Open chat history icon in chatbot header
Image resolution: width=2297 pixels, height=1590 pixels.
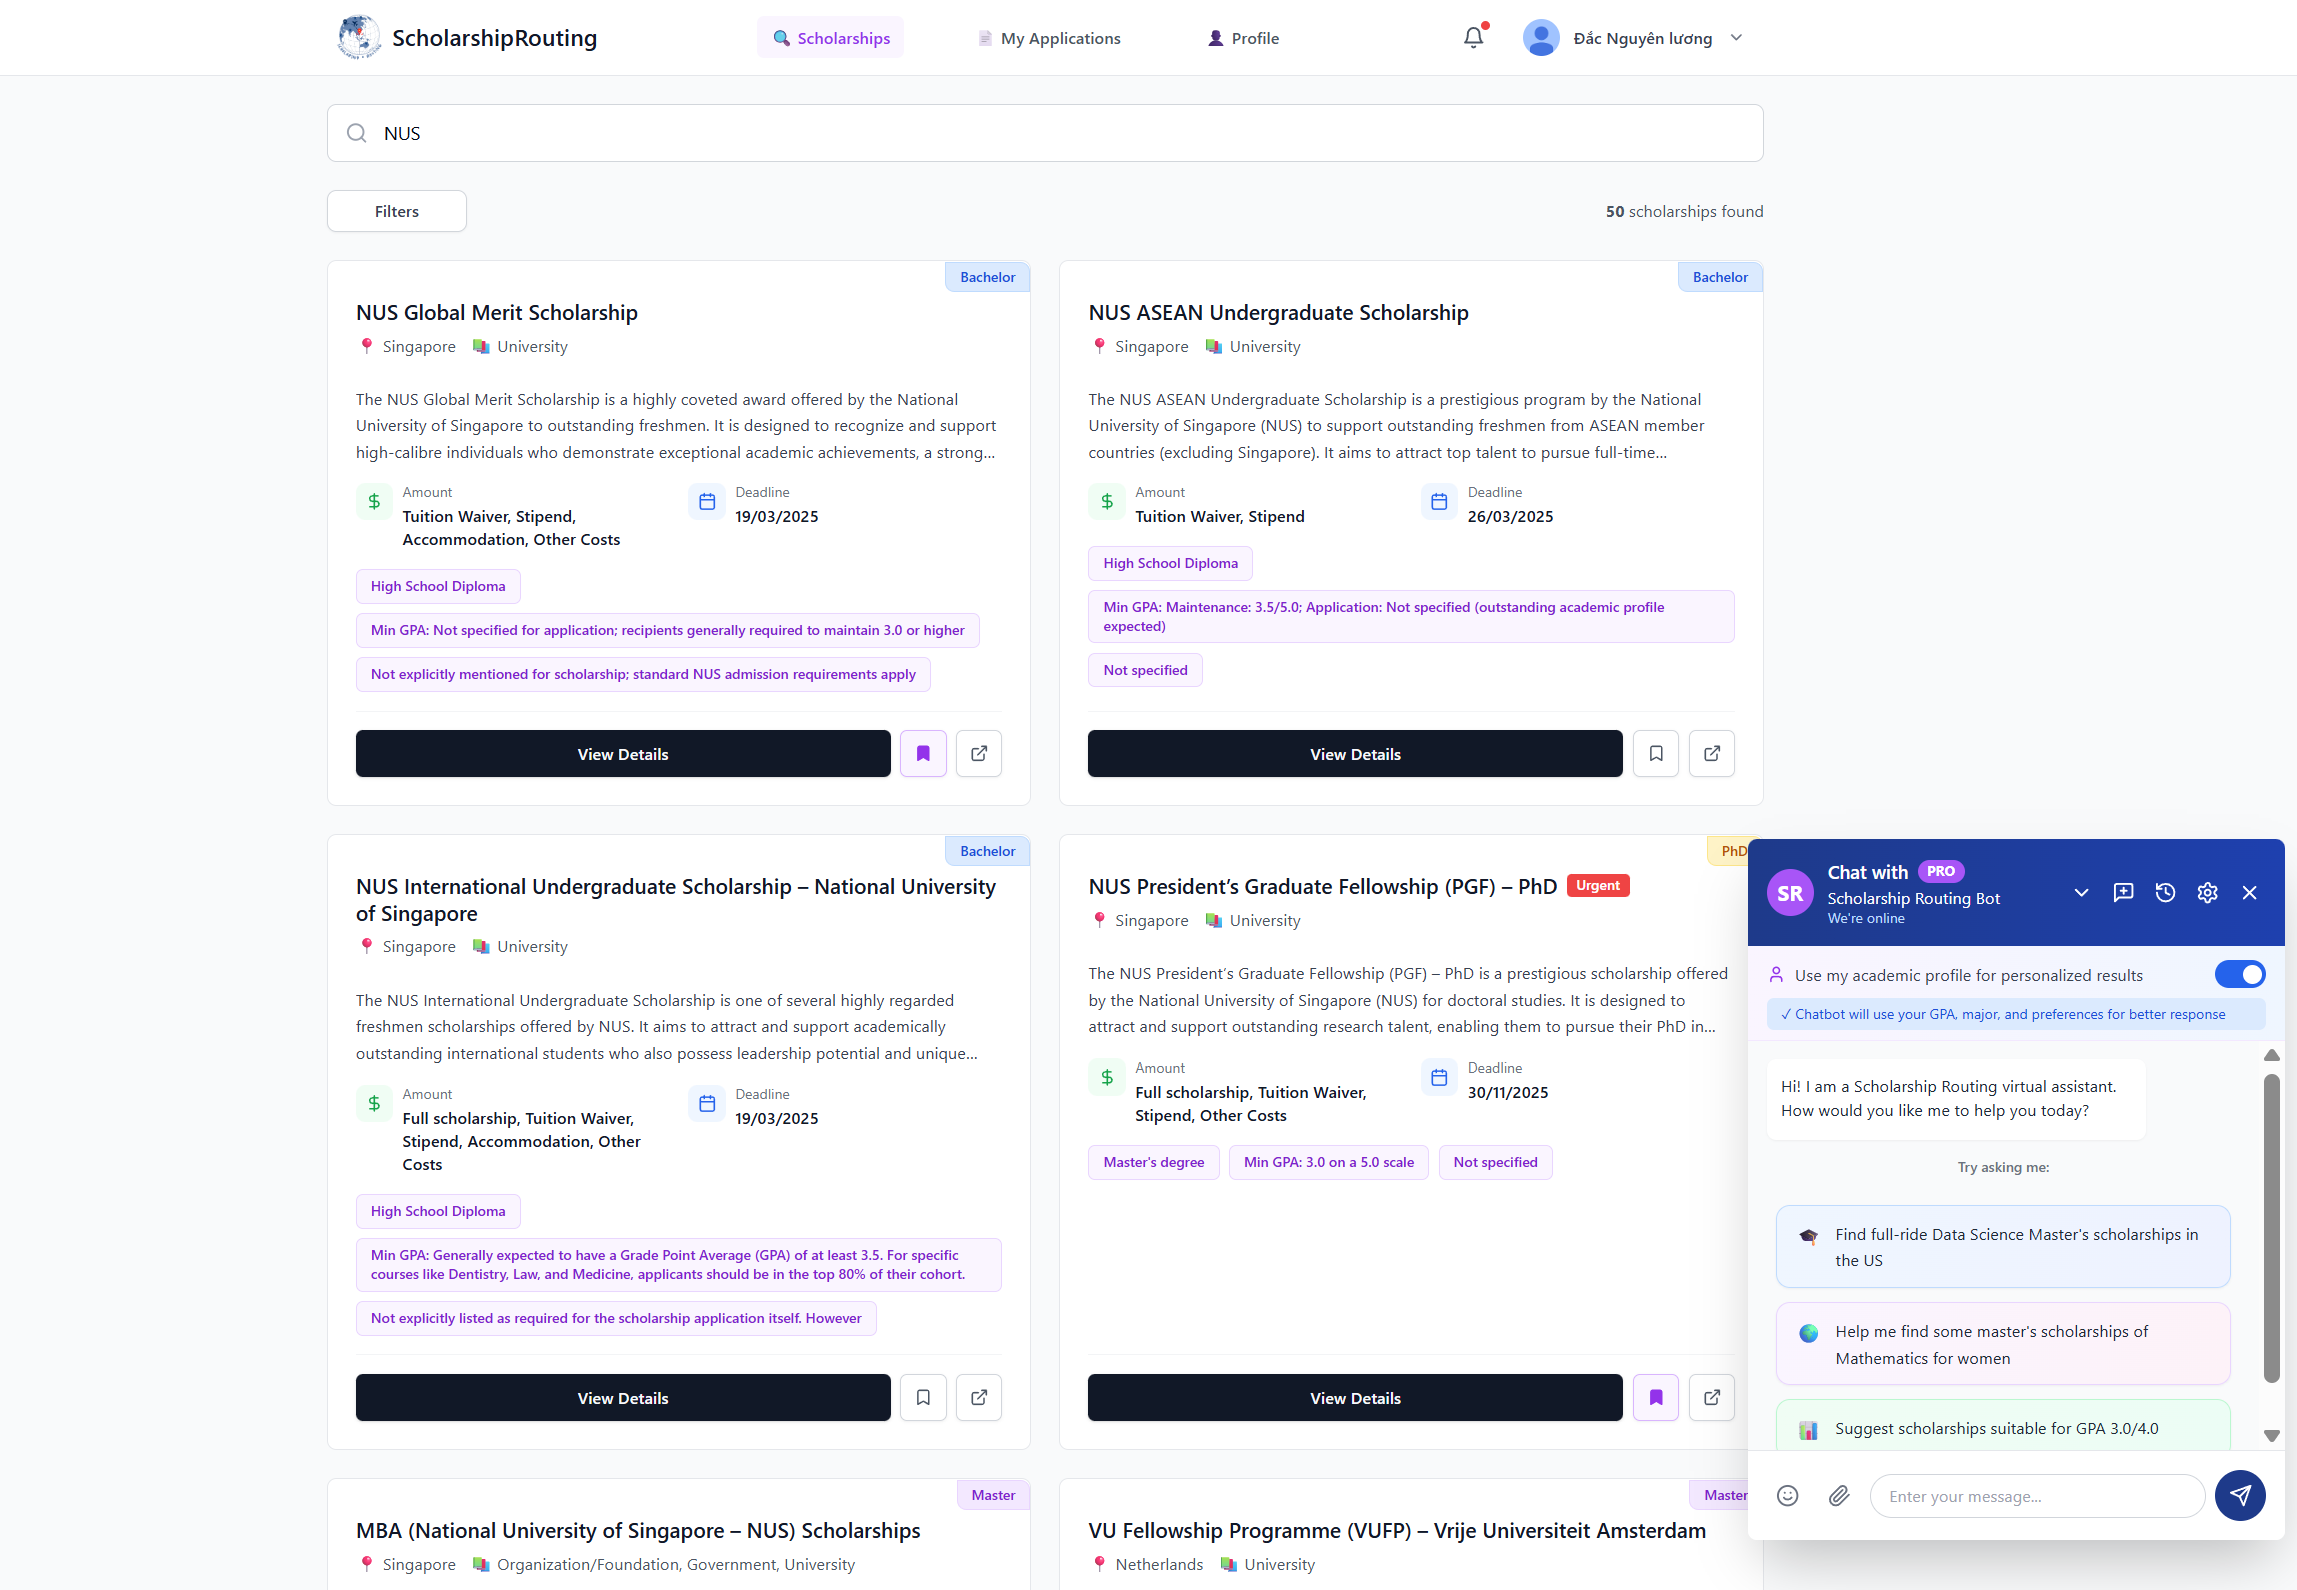(x=2165, y=893)
